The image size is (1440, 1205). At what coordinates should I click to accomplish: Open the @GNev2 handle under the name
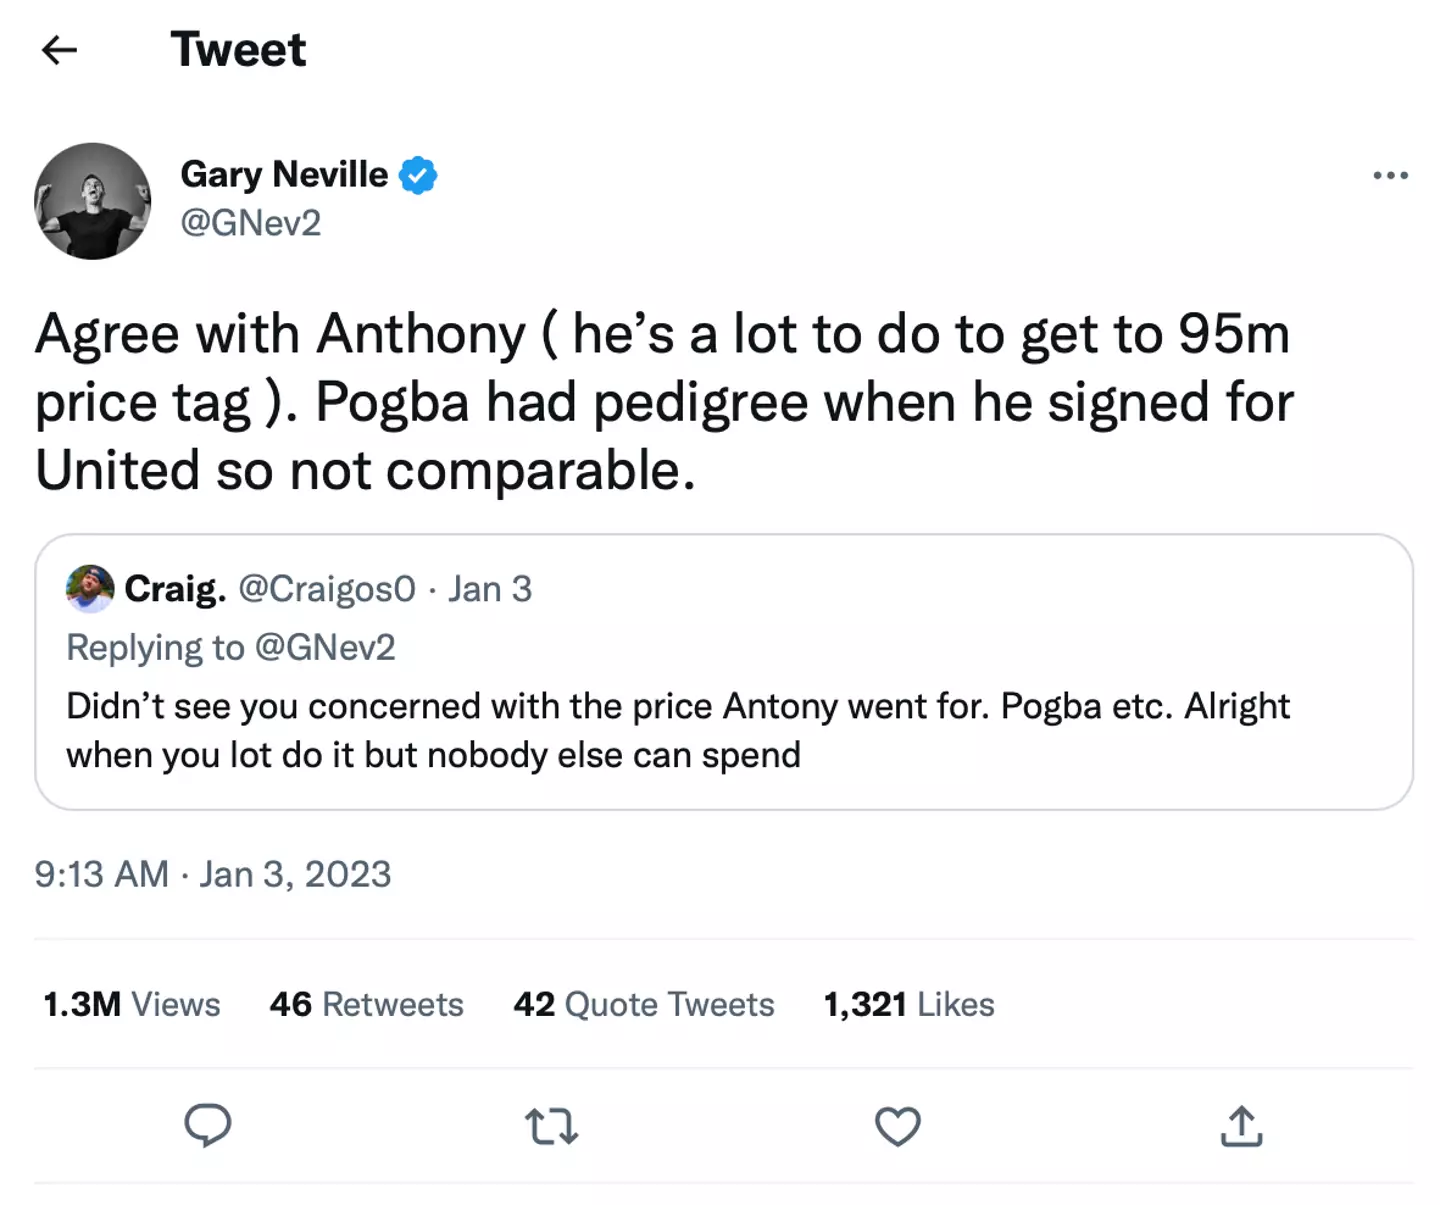click(250, 223)
